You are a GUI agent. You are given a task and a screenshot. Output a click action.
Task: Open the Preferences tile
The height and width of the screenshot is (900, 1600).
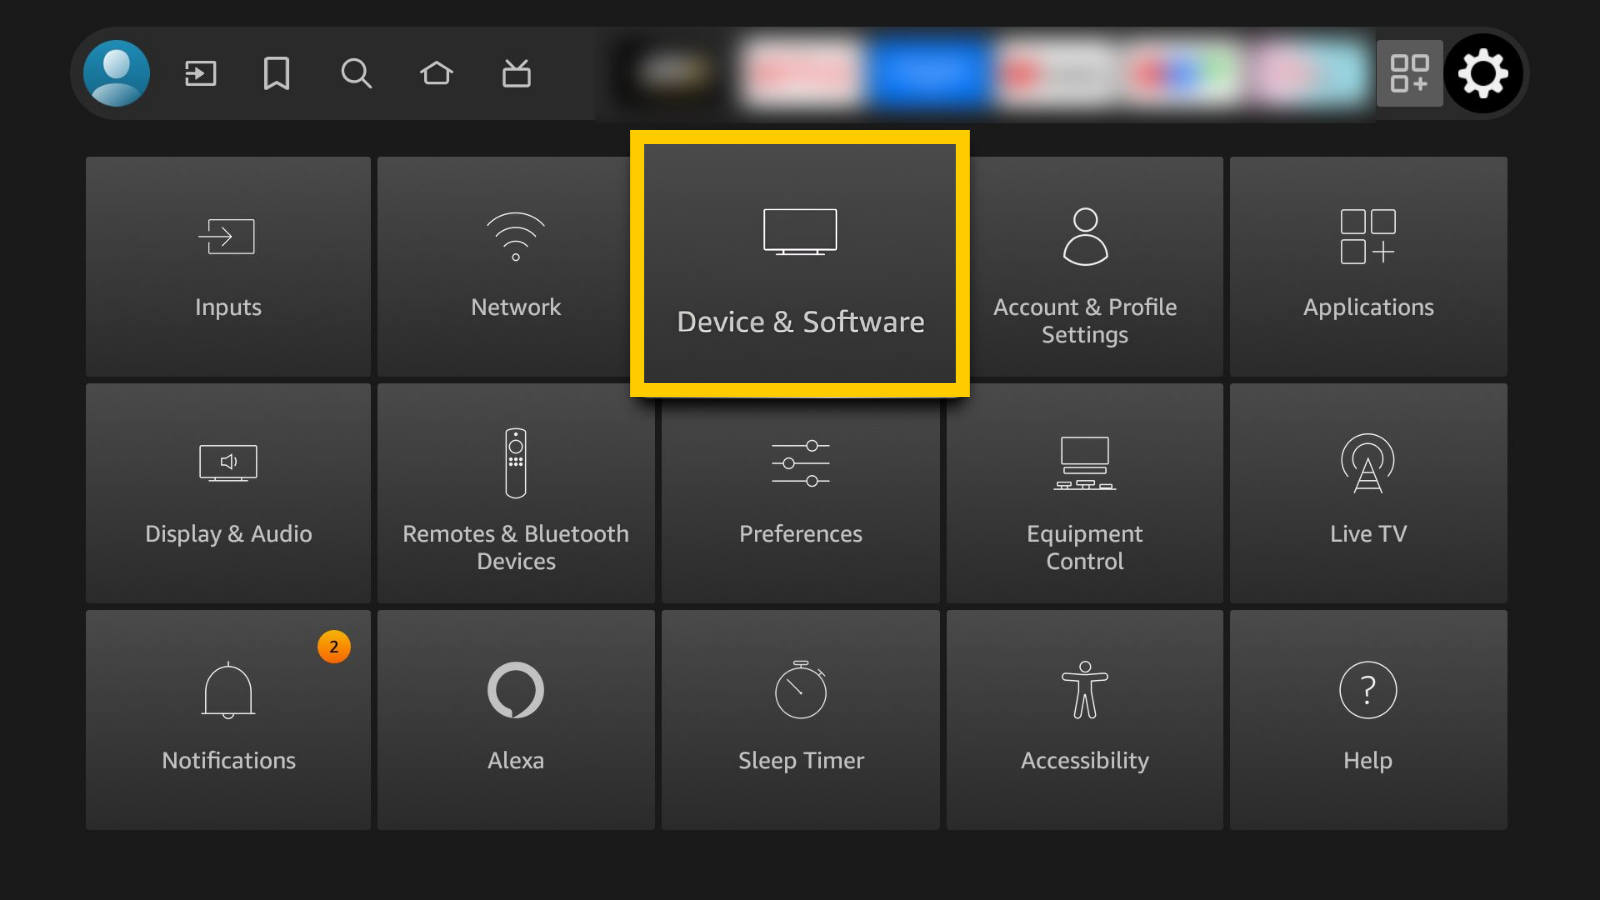click(800, 500)
